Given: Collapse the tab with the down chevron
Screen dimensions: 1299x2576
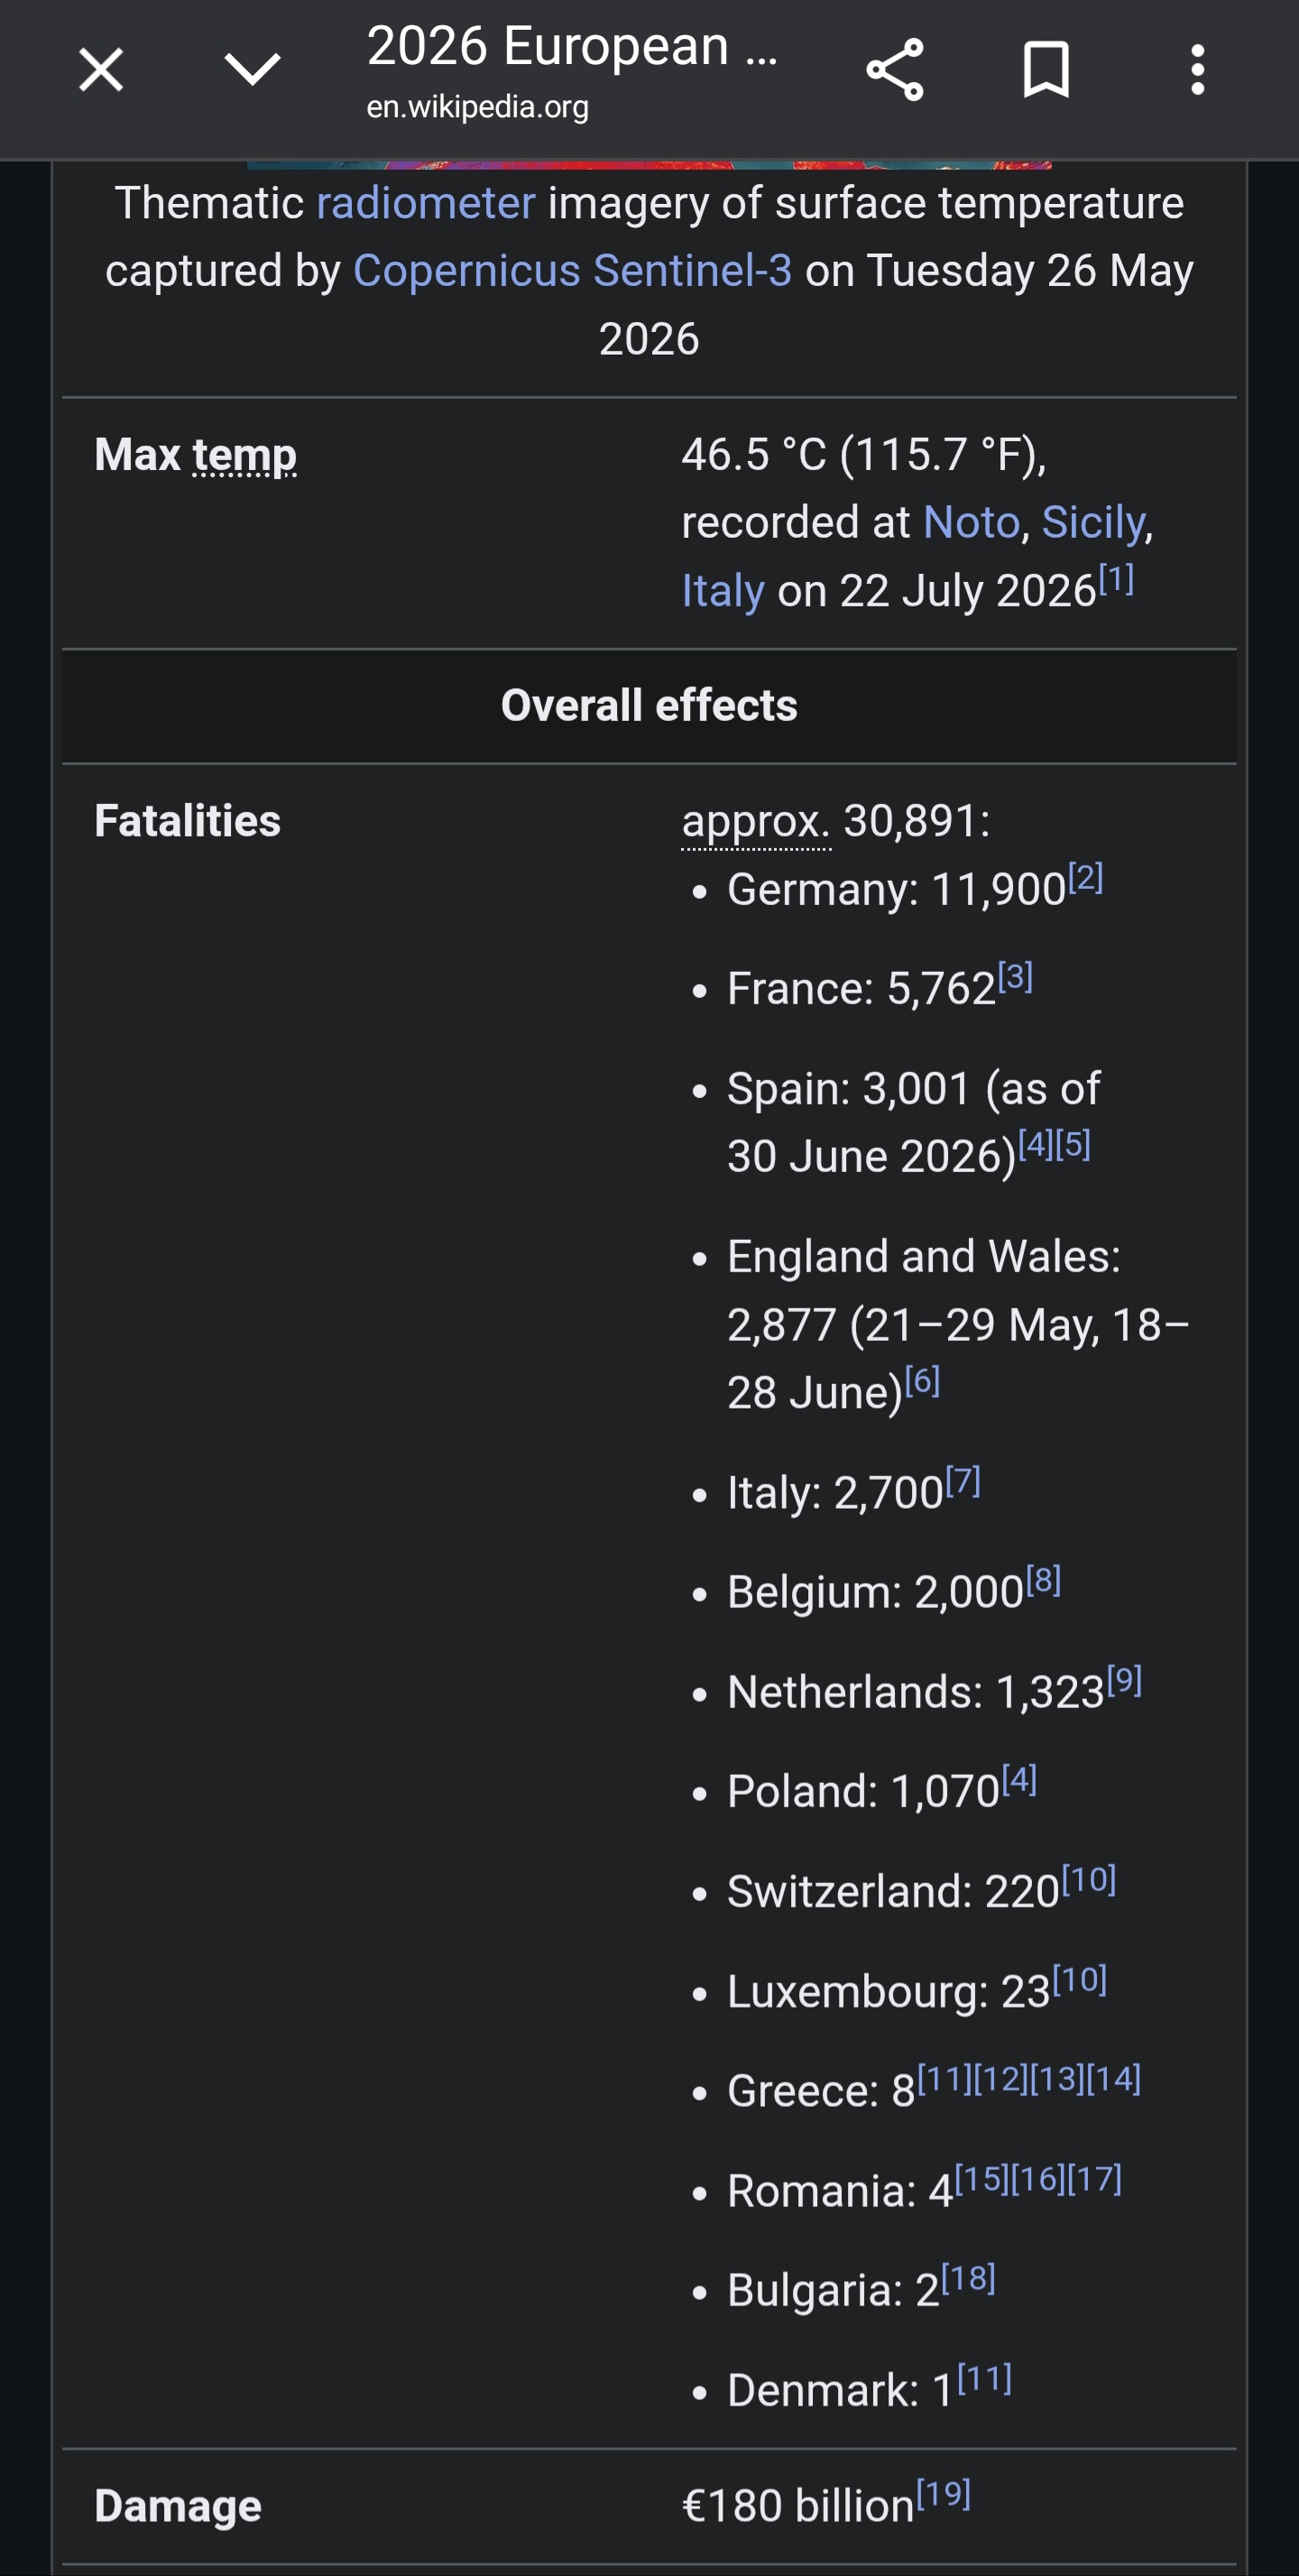Looking at the screenshot, I should click(252, 70).
